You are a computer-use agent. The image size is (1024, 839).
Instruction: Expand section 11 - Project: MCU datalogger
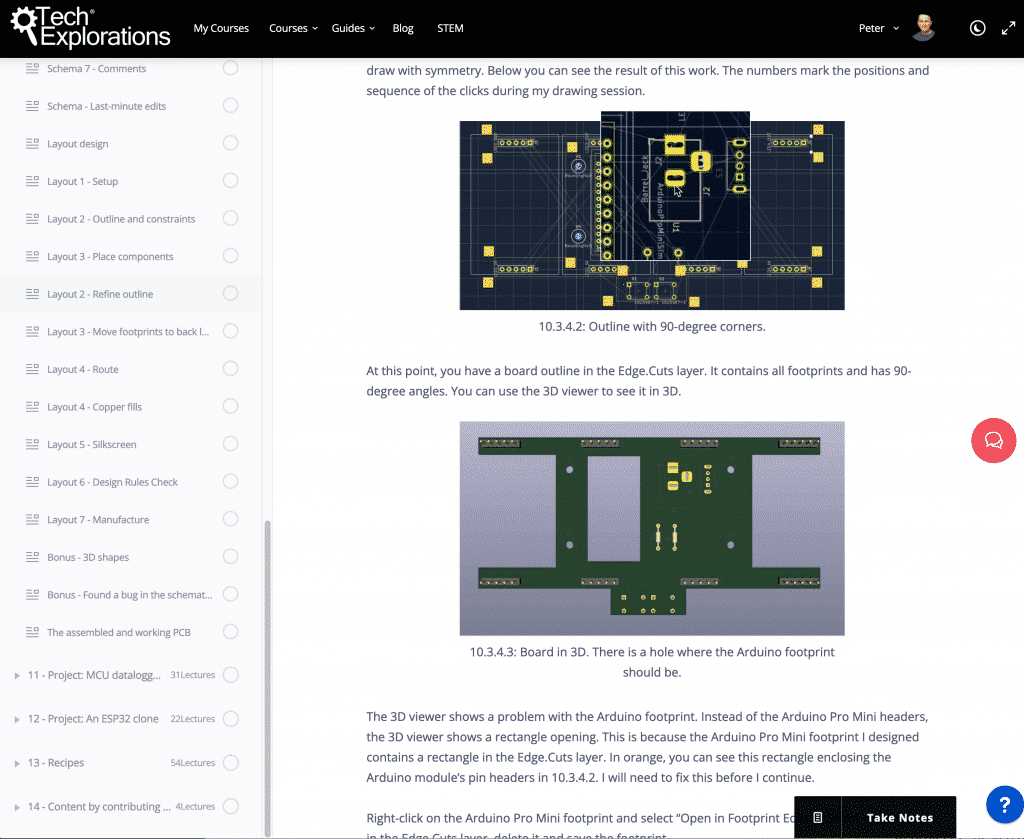17,676
